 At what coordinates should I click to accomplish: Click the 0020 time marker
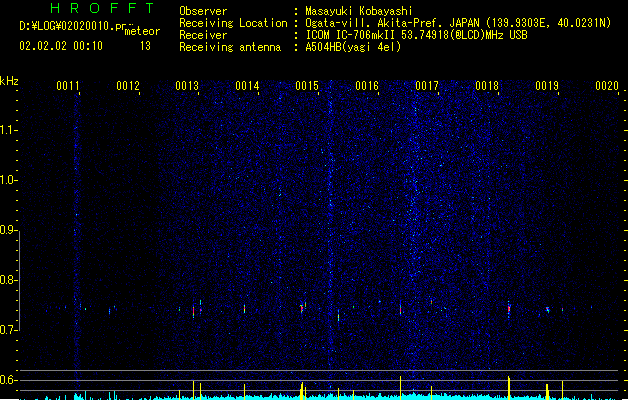(x=607, y=86)
